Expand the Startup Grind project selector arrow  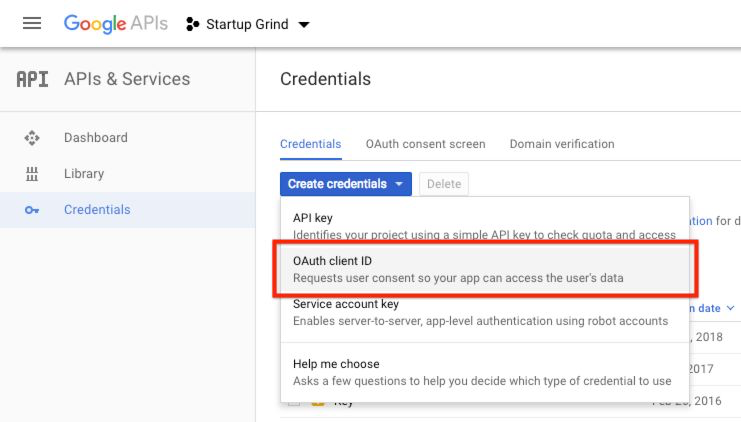[x=304, y=24]
